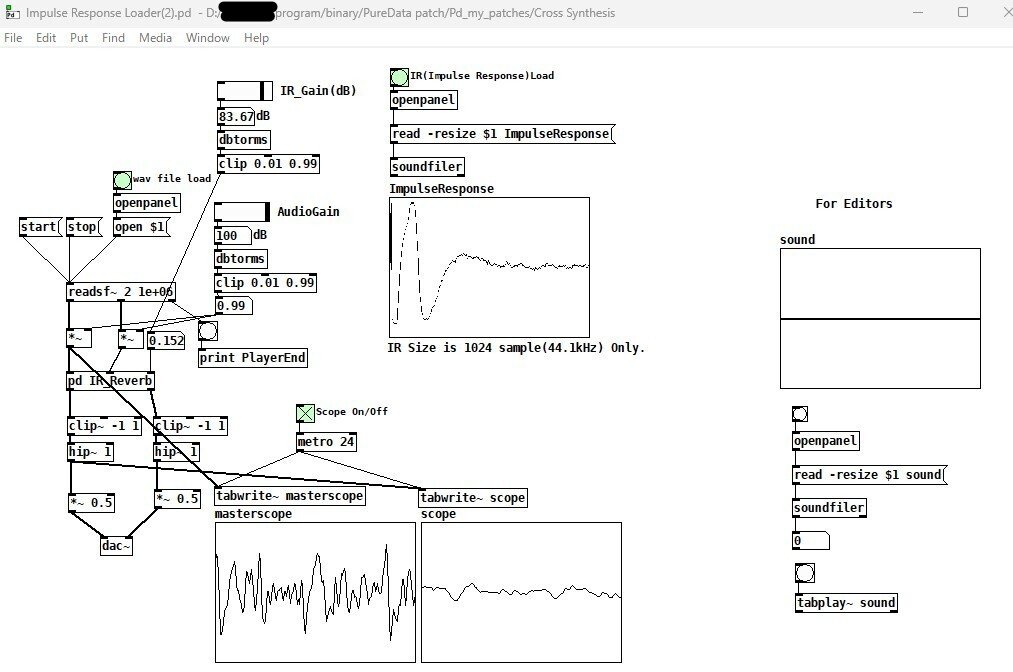Click the read -resize $1 ImpulseResponse message
Image resolution: width=1013 pixels, height=672 pixels.
pos(500,133)
